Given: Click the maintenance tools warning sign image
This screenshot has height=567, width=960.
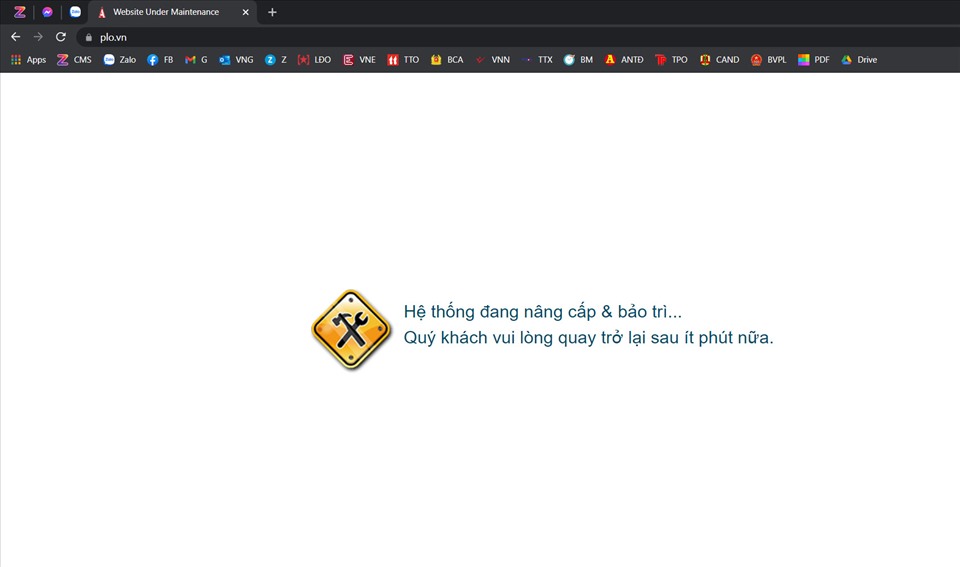Looking at the screenshot, I should [351, 329].
